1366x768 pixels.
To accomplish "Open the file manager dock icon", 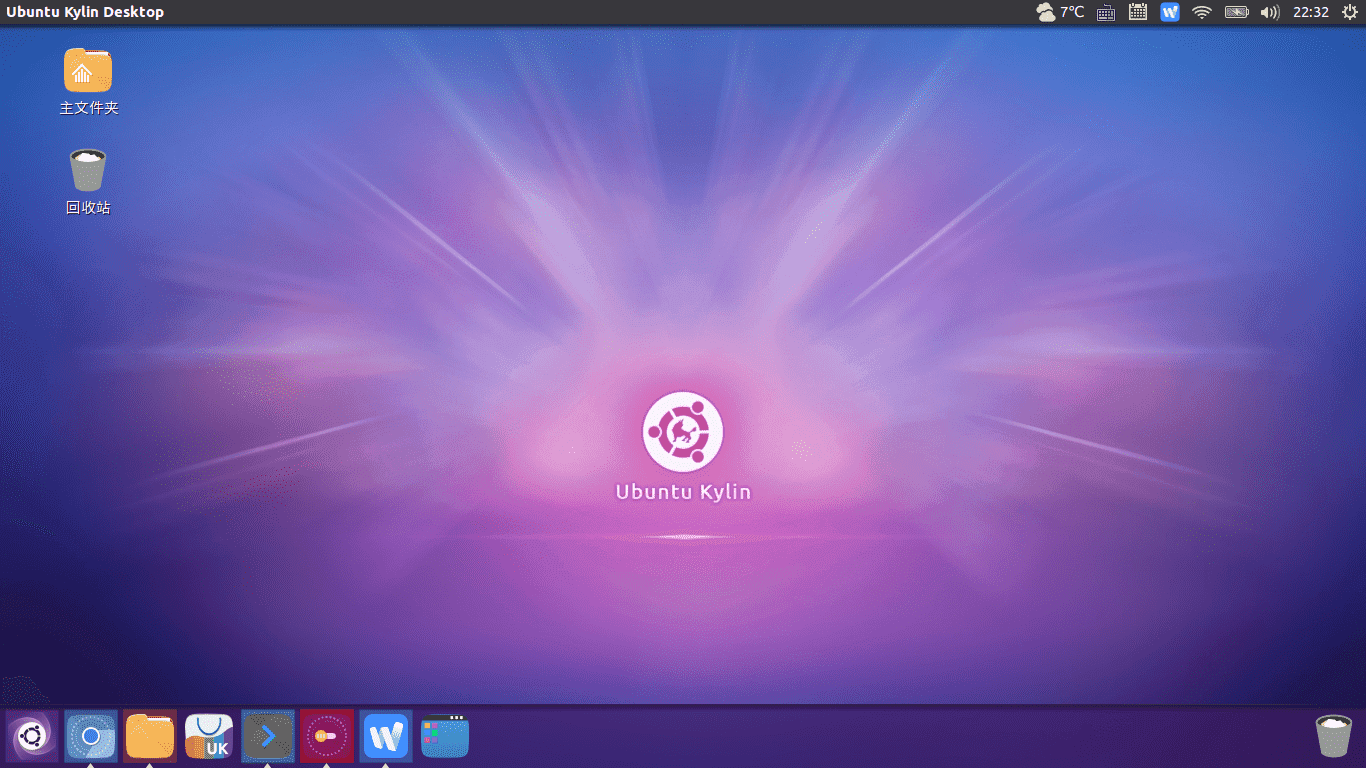I will pos(150,737).
